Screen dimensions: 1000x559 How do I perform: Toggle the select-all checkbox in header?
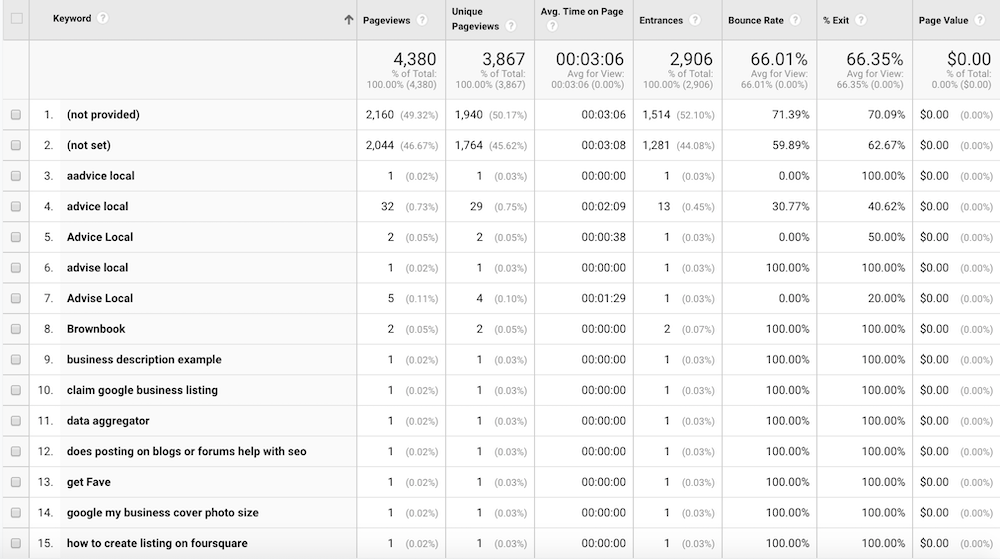click(17, 18)
